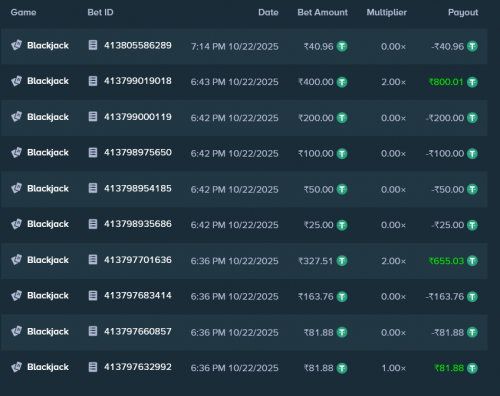The image size is (500, 396).
Task: Open bet receipt icon for 413799000119
Action: (x=93, y=117)
